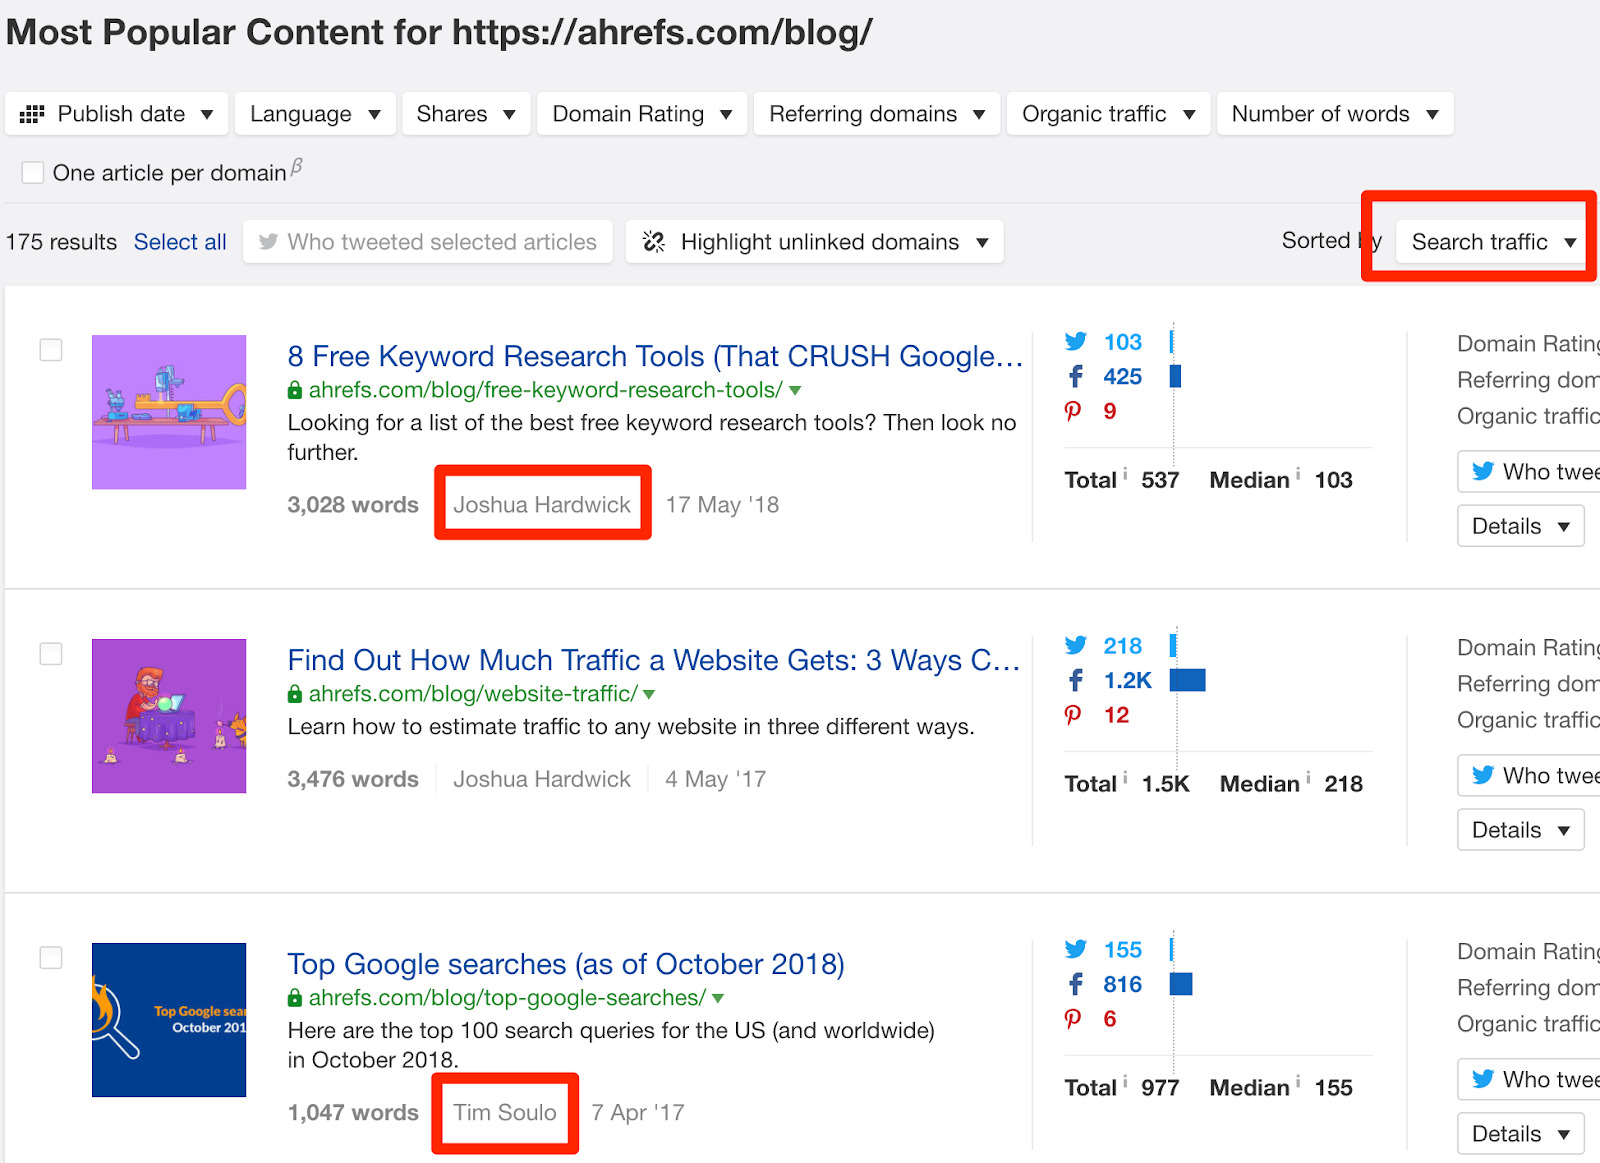Click info icon next to Median 218
Screen dimensions: 1600x1163
pyautogui.click(x=1309, y=777)
